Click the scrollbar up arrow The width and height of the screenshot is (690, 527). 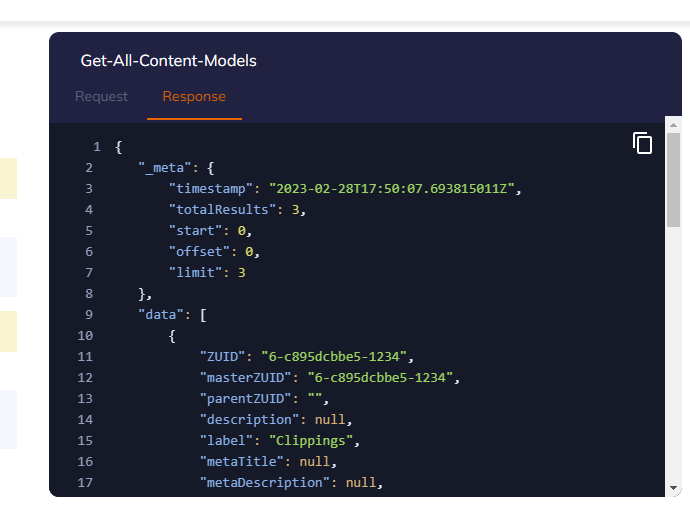(673, 125)
